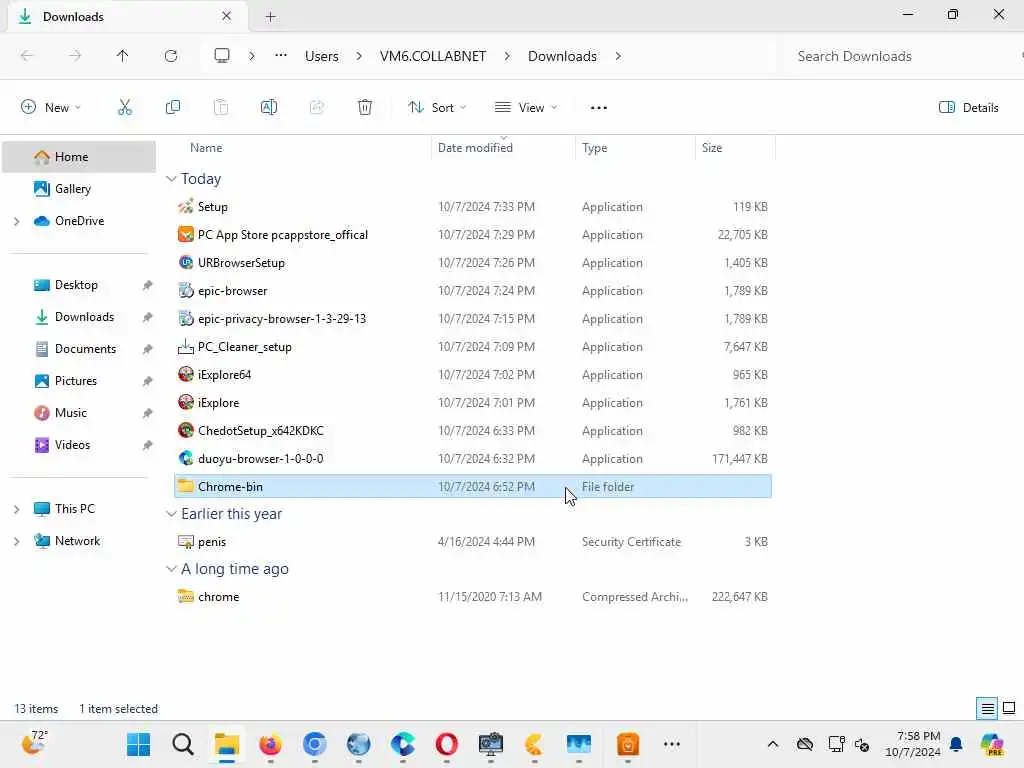Screen dimensions: 1024x768
Task: Open the View dropdown
Action: 526,108
